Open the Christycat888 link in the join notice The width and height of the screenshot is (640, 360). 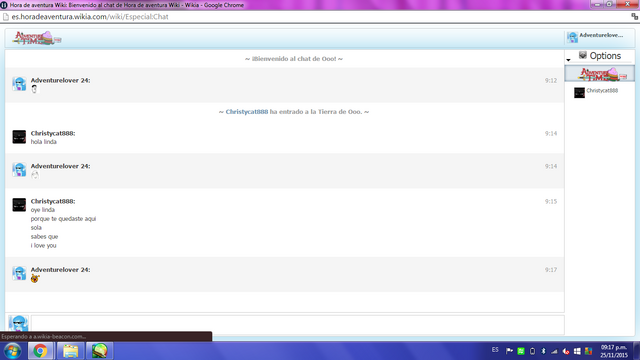[247, 111]
